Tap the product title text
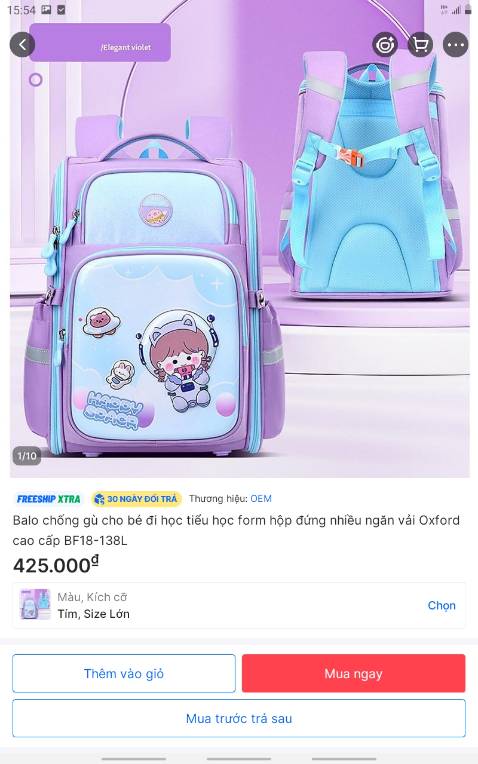The width and height of the screenshot is (478, 764). tap(236, 530)
